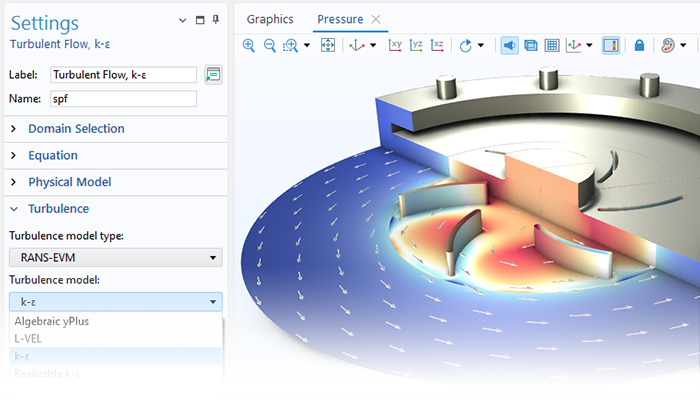Open the Settings window options chevron

click(x=183, y=20)
